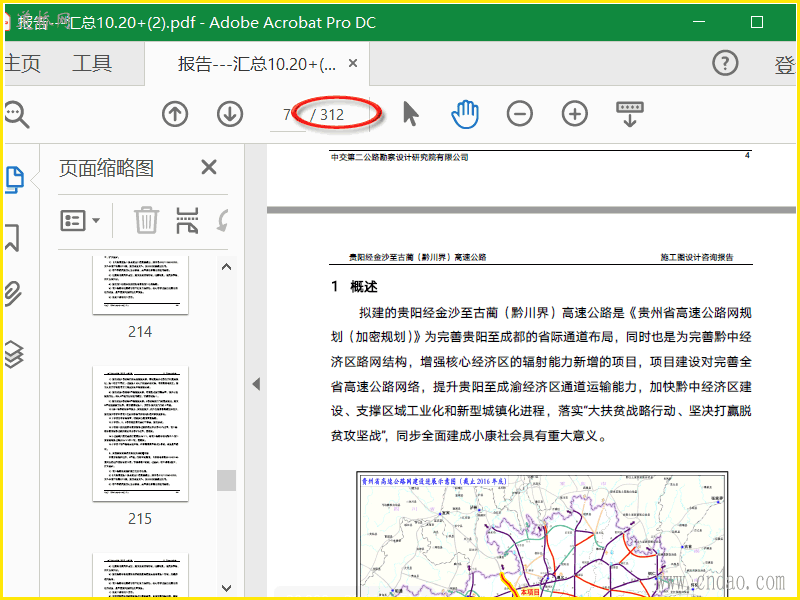Click the scrolling page display icon
800x600 pixels.
tap(630, 114)
